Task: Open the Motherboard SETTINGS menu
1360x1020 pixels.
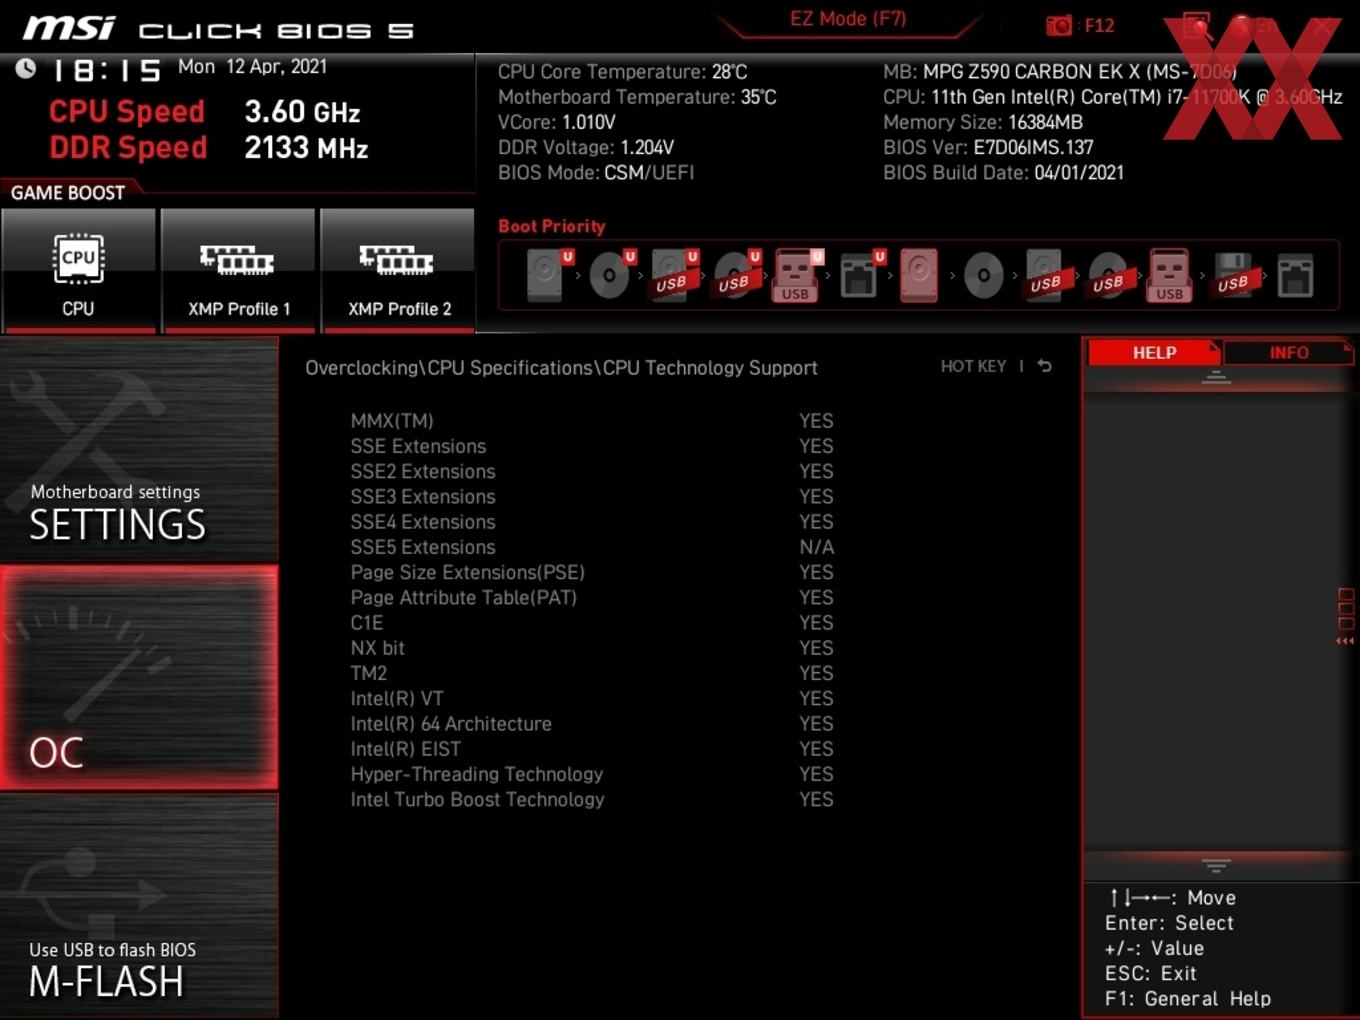Action: tap(139, 450)
